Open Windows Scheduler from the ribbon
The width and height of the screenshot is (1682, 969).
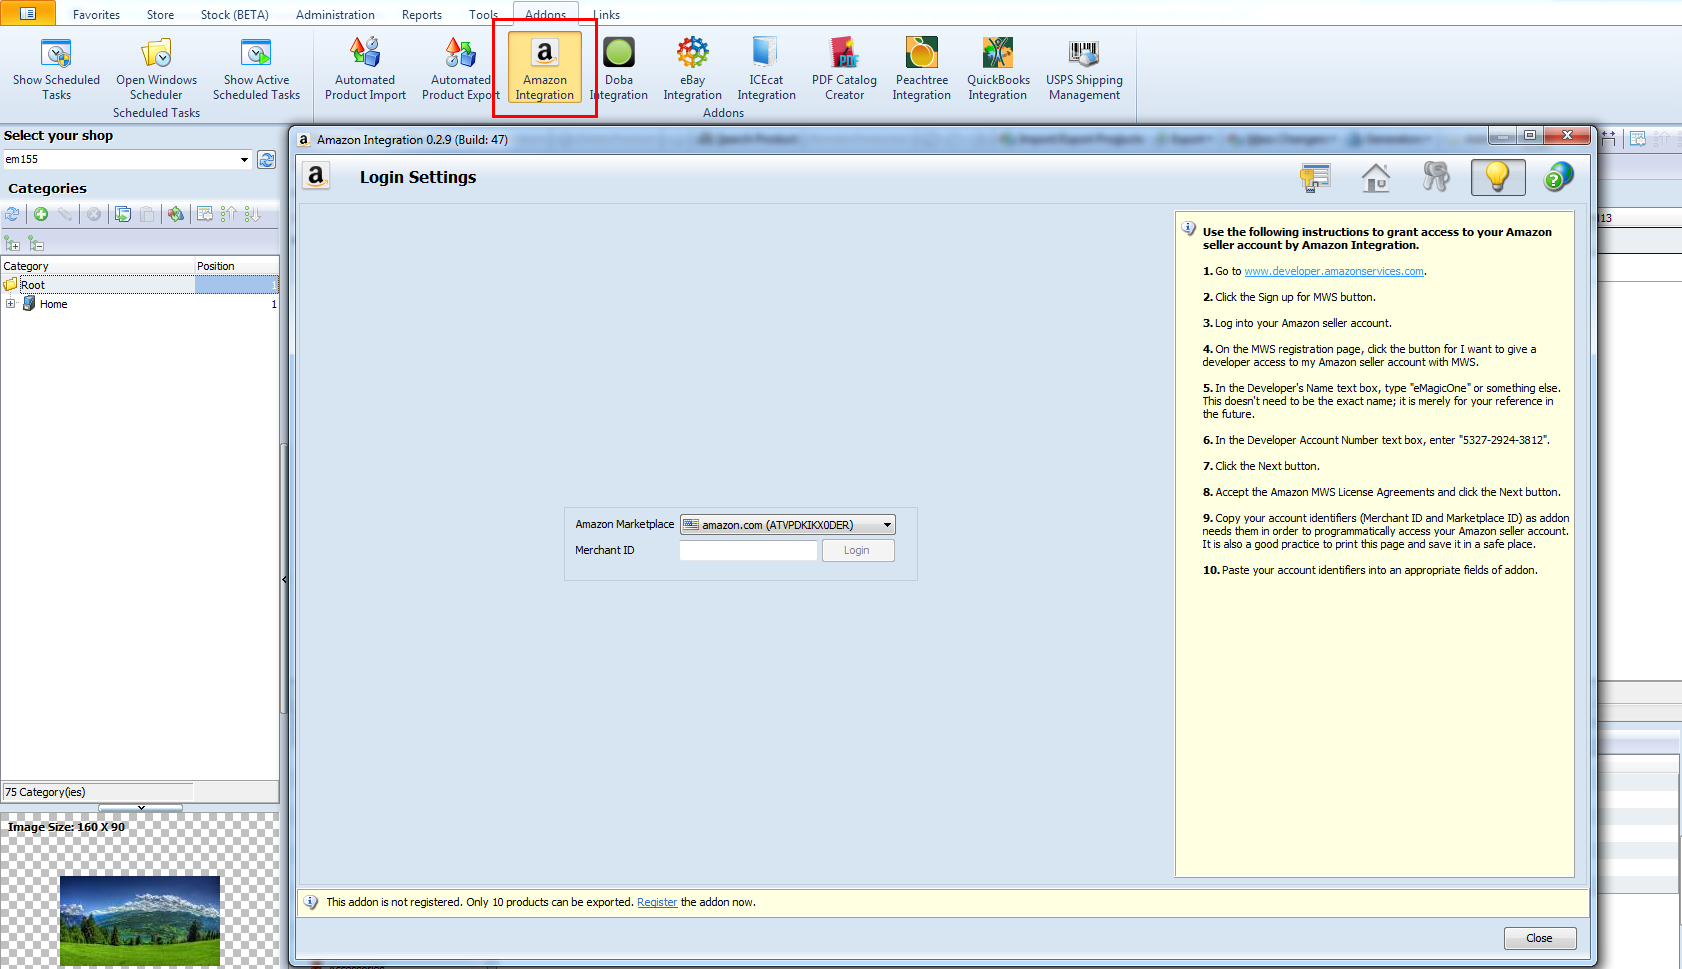coord(156,68)
